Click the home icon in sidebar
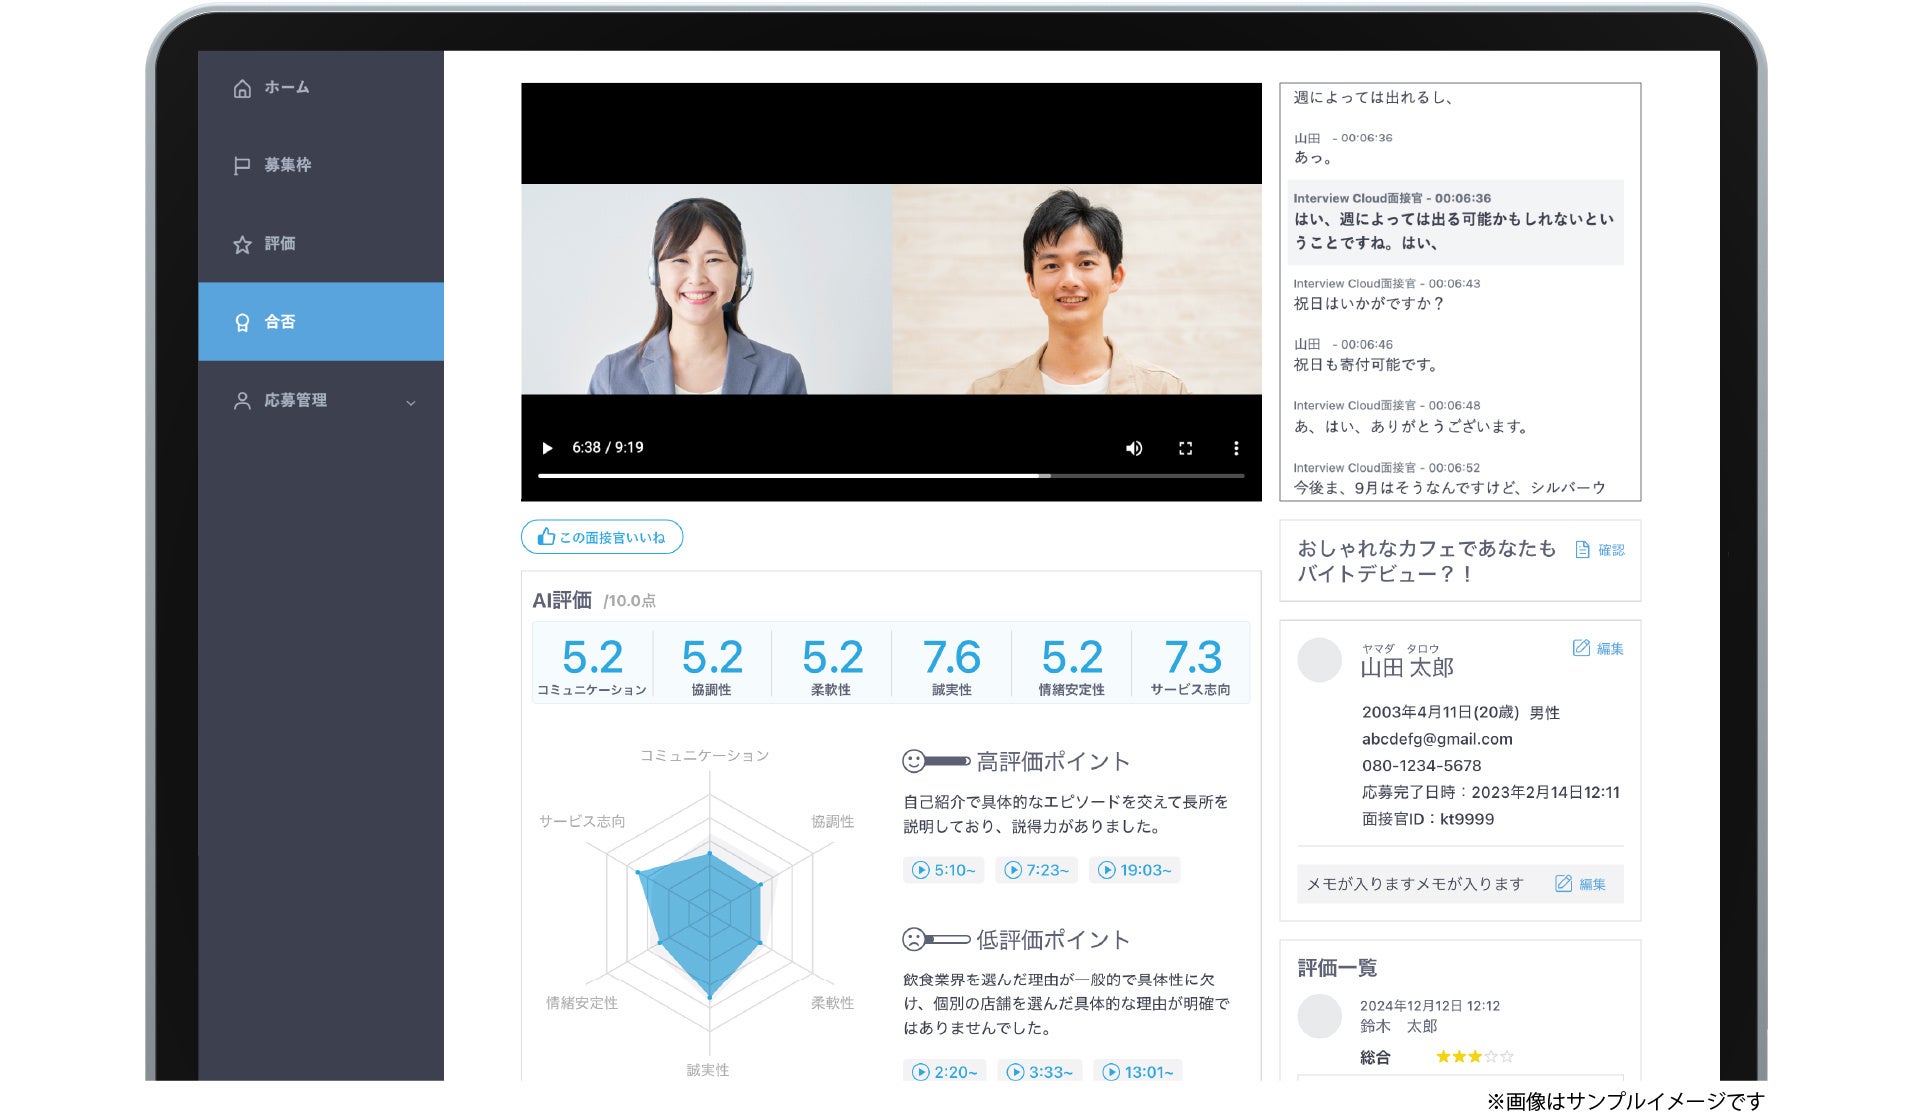Screen dimensions: 1920x1120 pyautogui.click(x=242, y=88)
